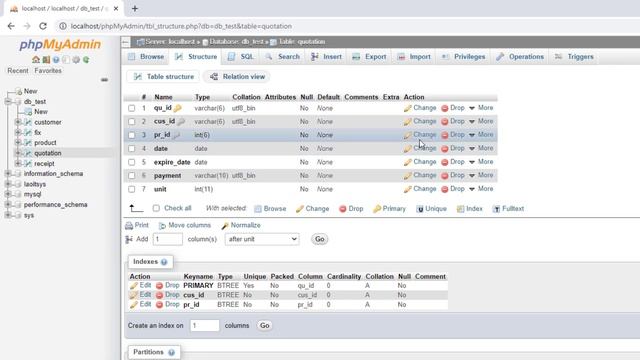Click Move columns icon
640x360 pixels.
[x=162, y=225]
